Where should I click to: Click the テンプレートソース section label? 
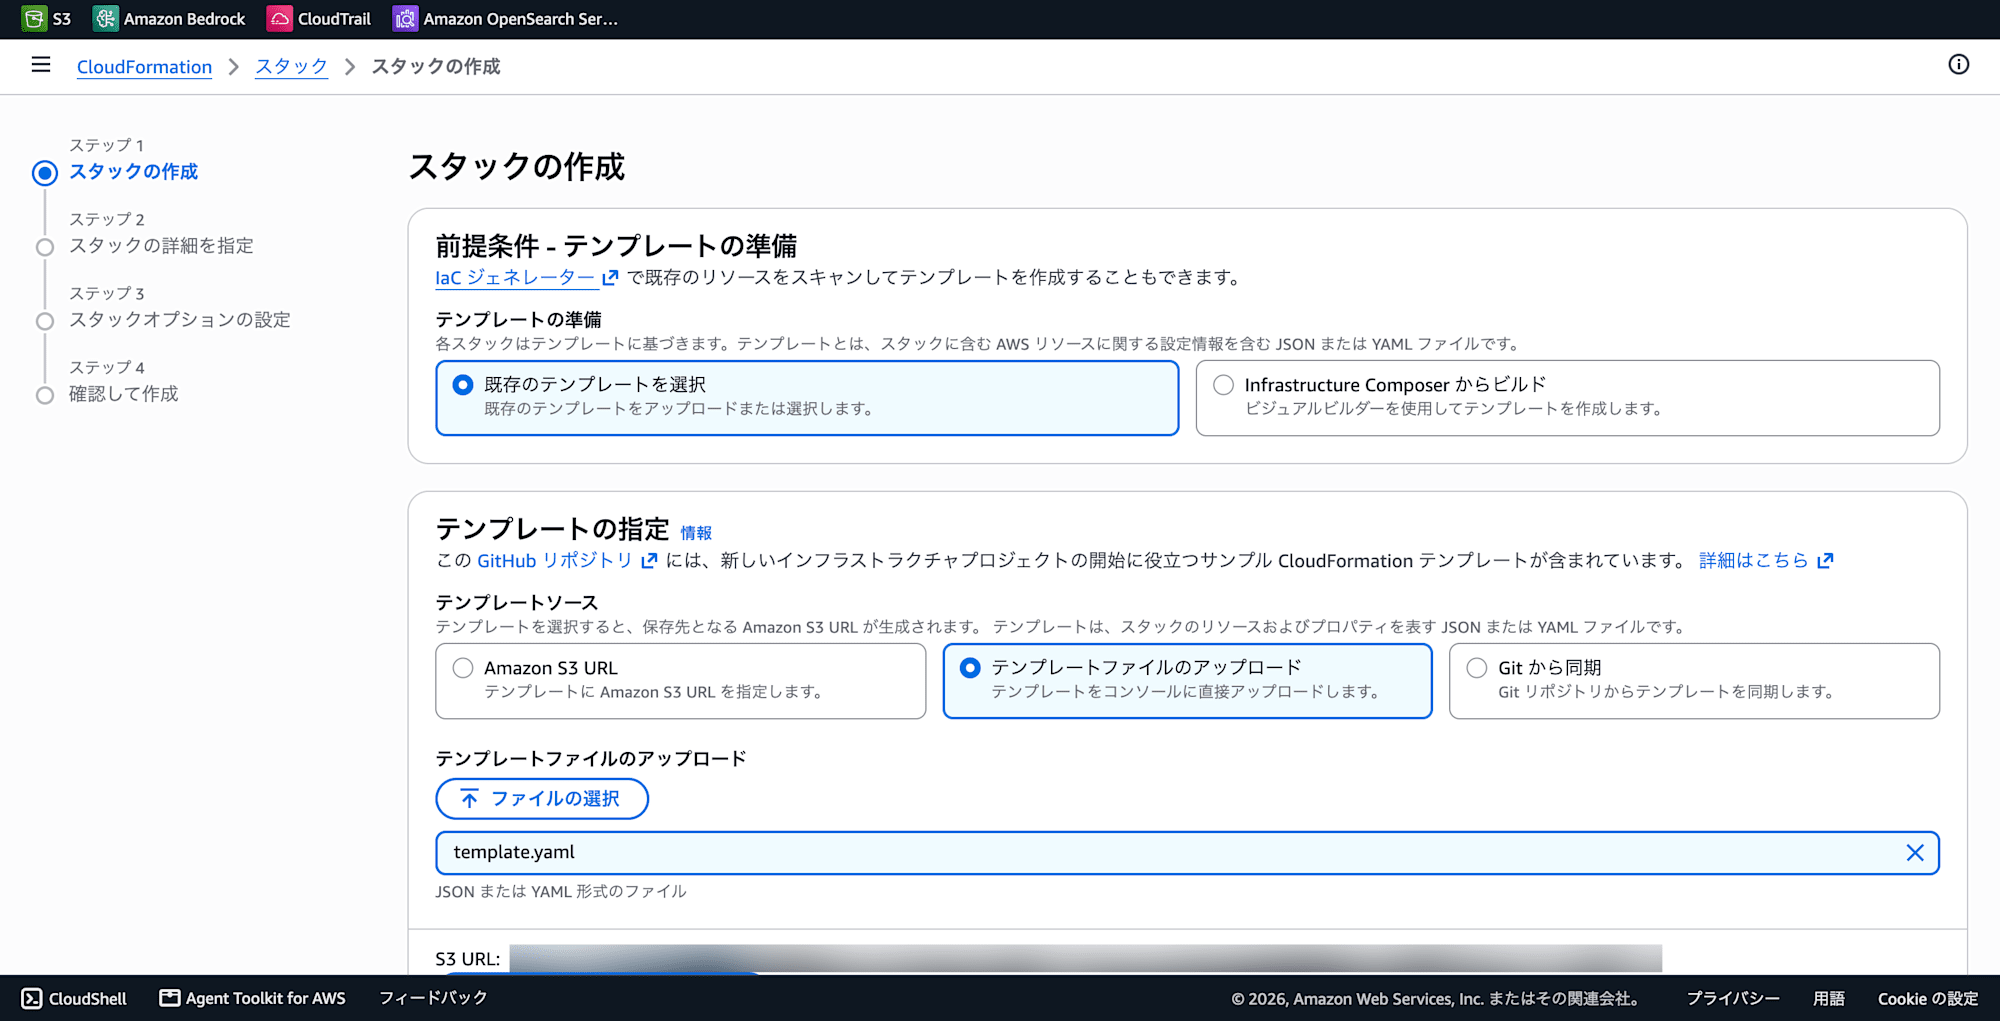tap(517, 603)
